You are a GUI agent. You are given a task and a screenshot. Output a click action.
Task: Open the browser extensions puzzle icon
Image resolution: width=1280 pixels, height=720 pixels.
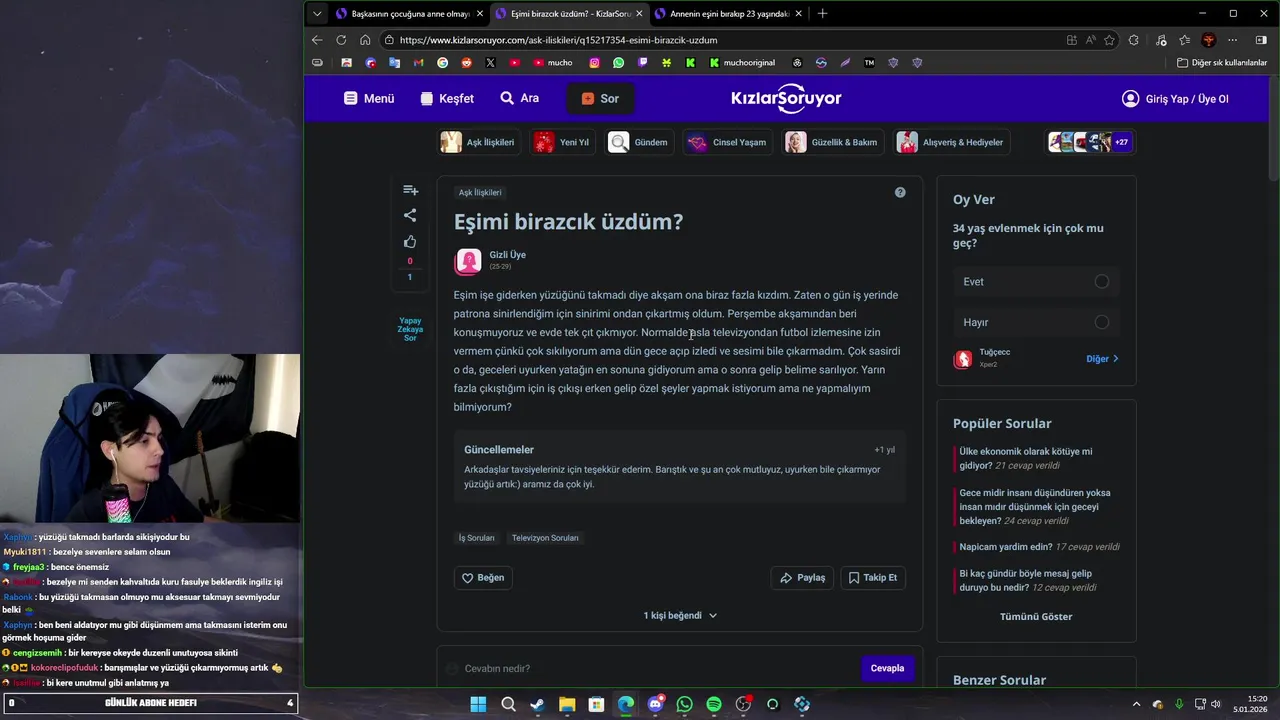pos(1133,40)
